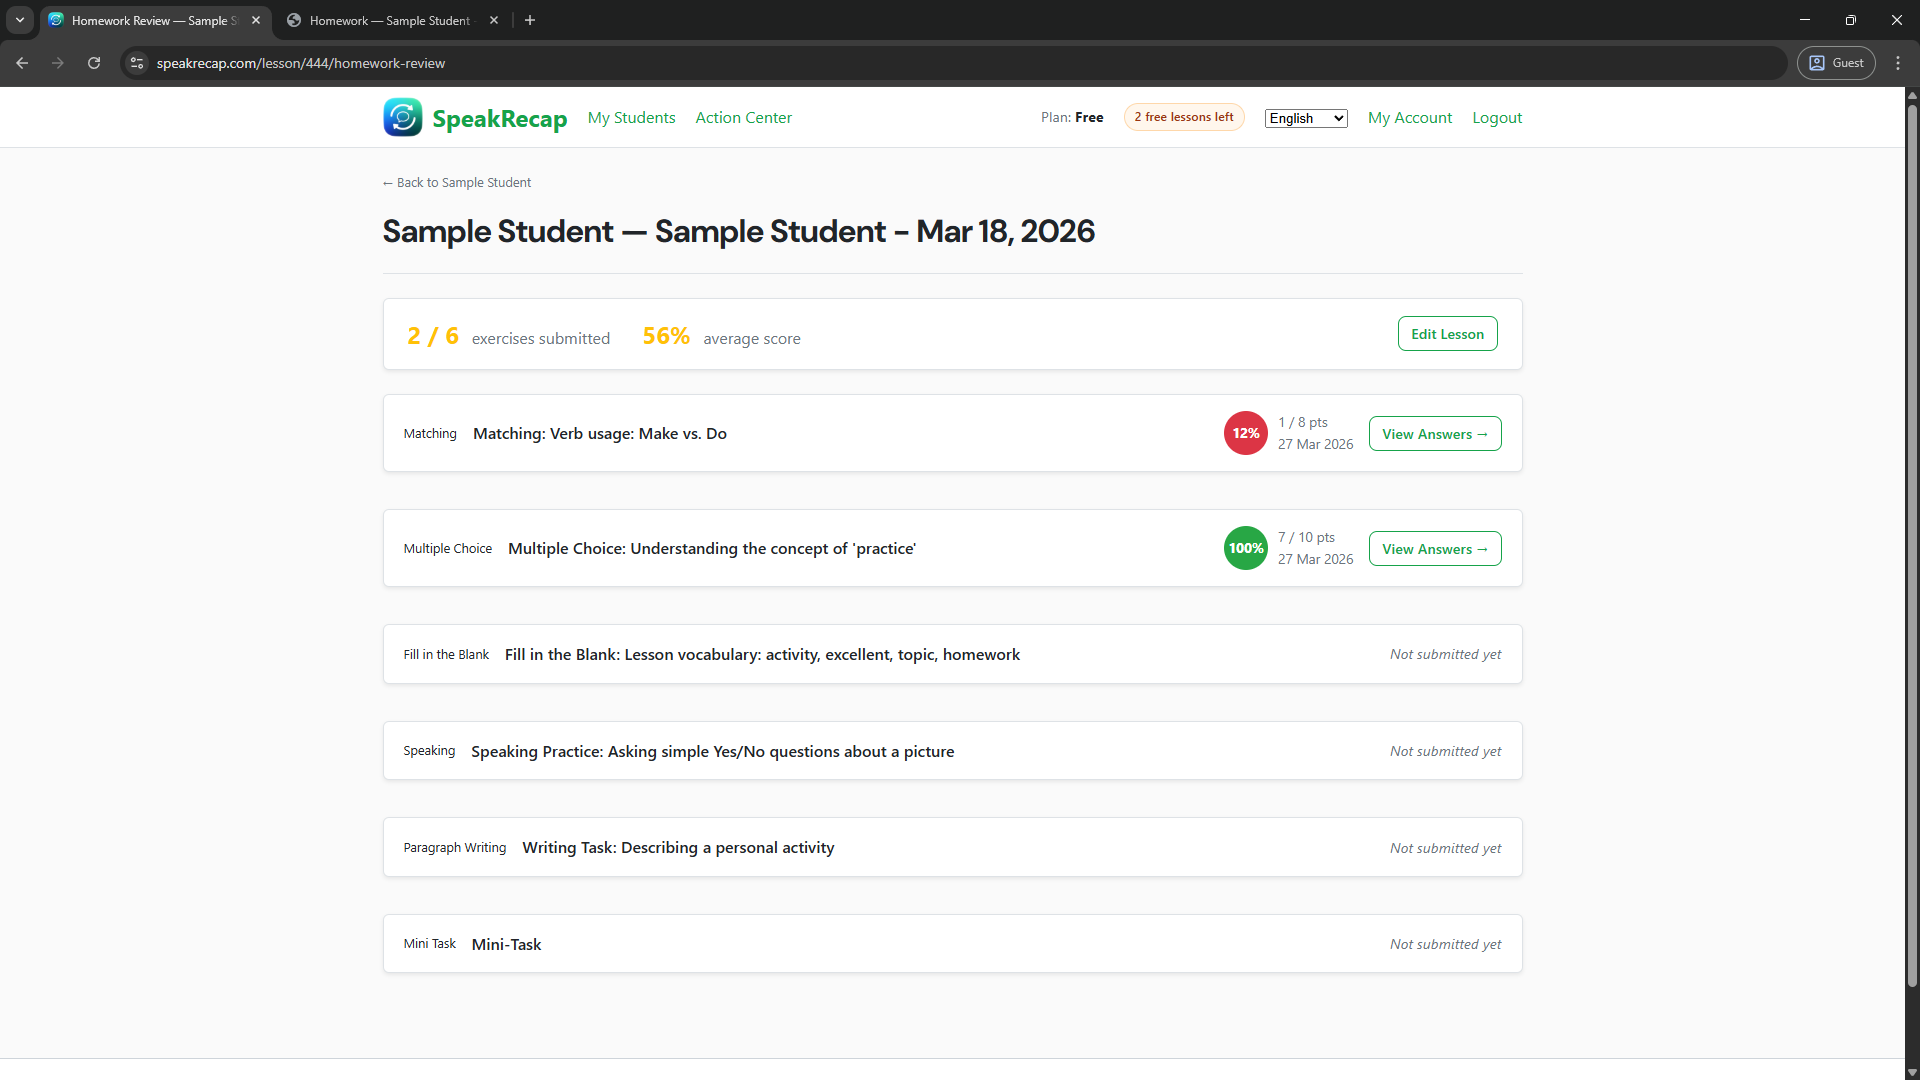Click Not submitted yet on Speaking row

point(1445,751)
